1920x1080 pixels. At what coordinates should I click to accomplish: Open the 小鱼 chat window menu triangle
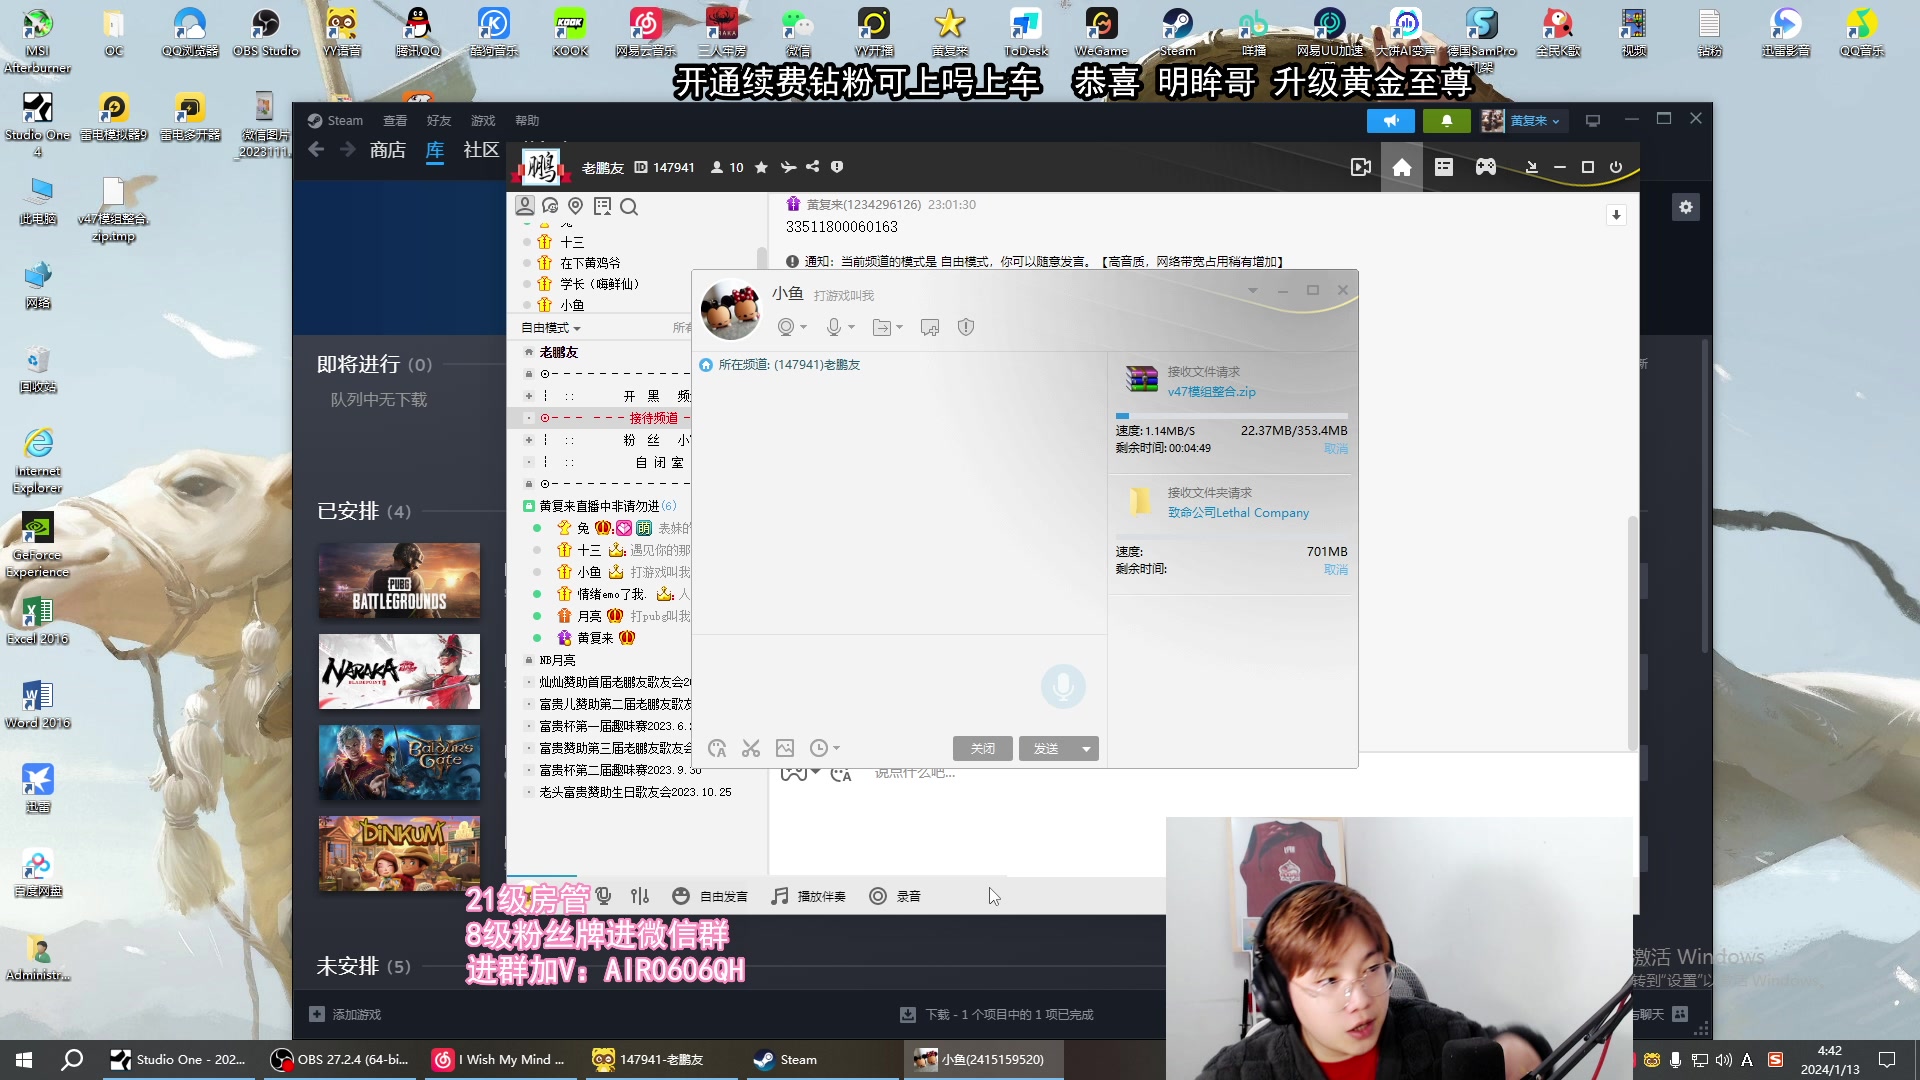(x=1252, y=290)
